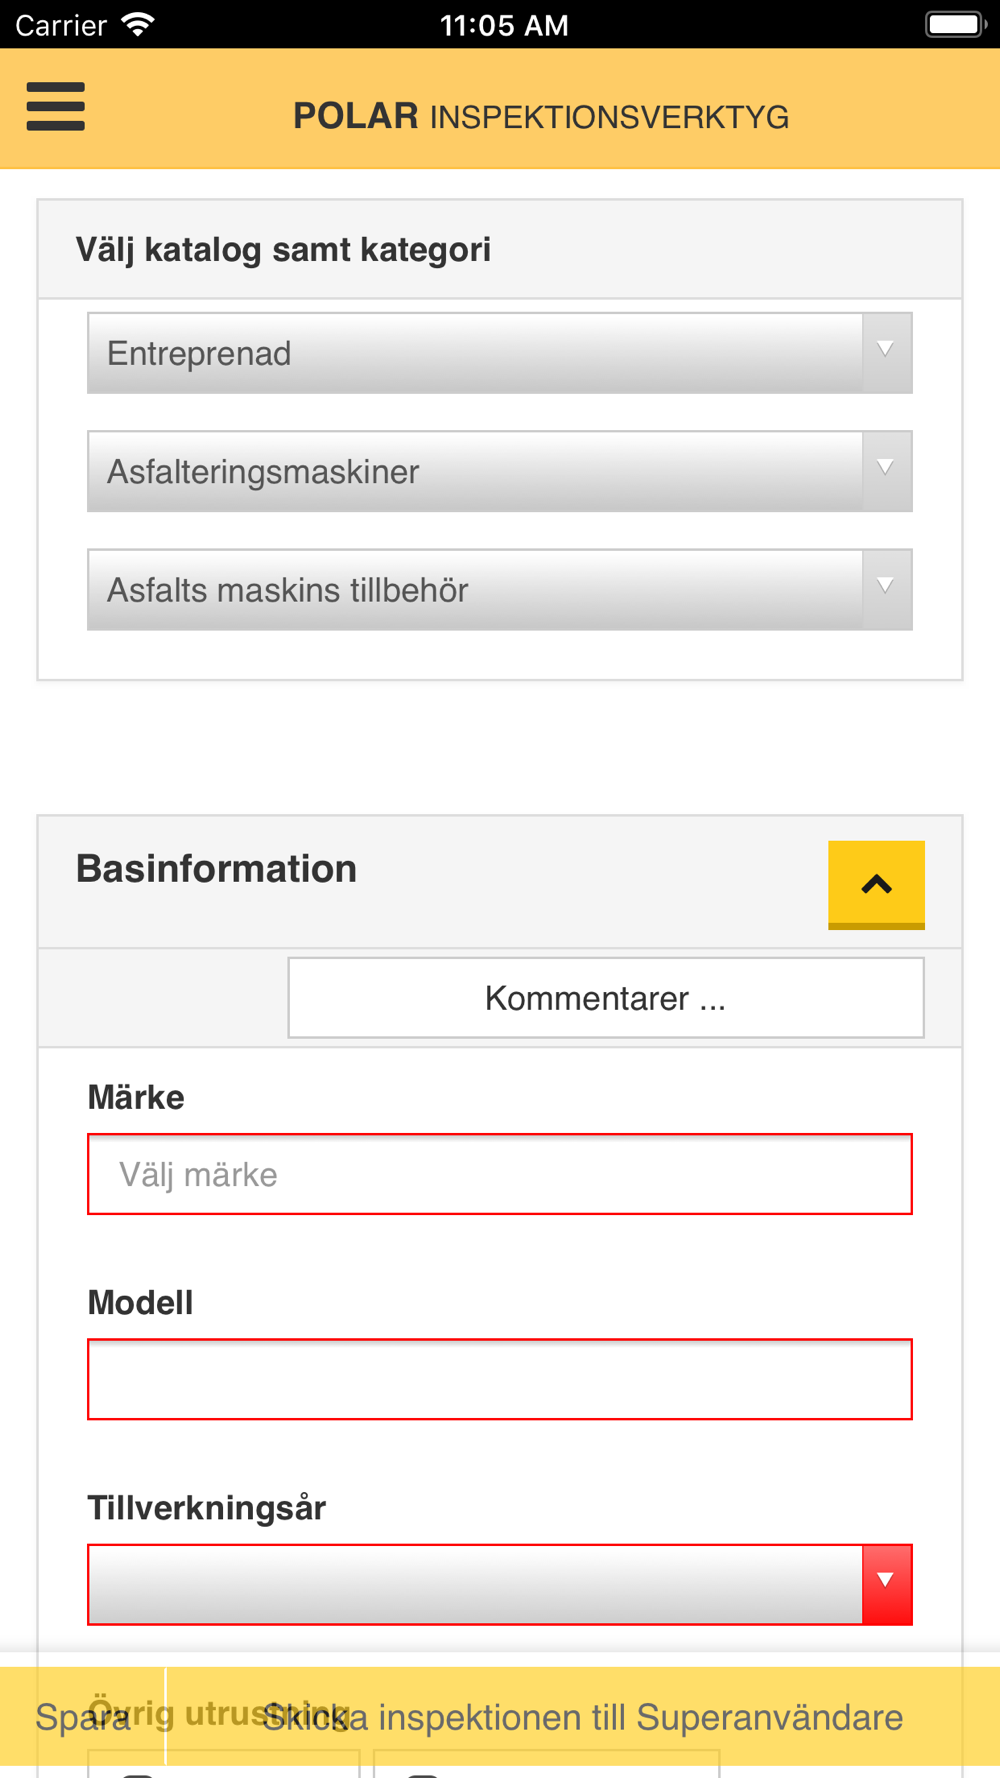Image resolution: width=1000 pixels, height=1778 pixels.
Task: Tap Spara in the bottom bar
Action: 83,1718
